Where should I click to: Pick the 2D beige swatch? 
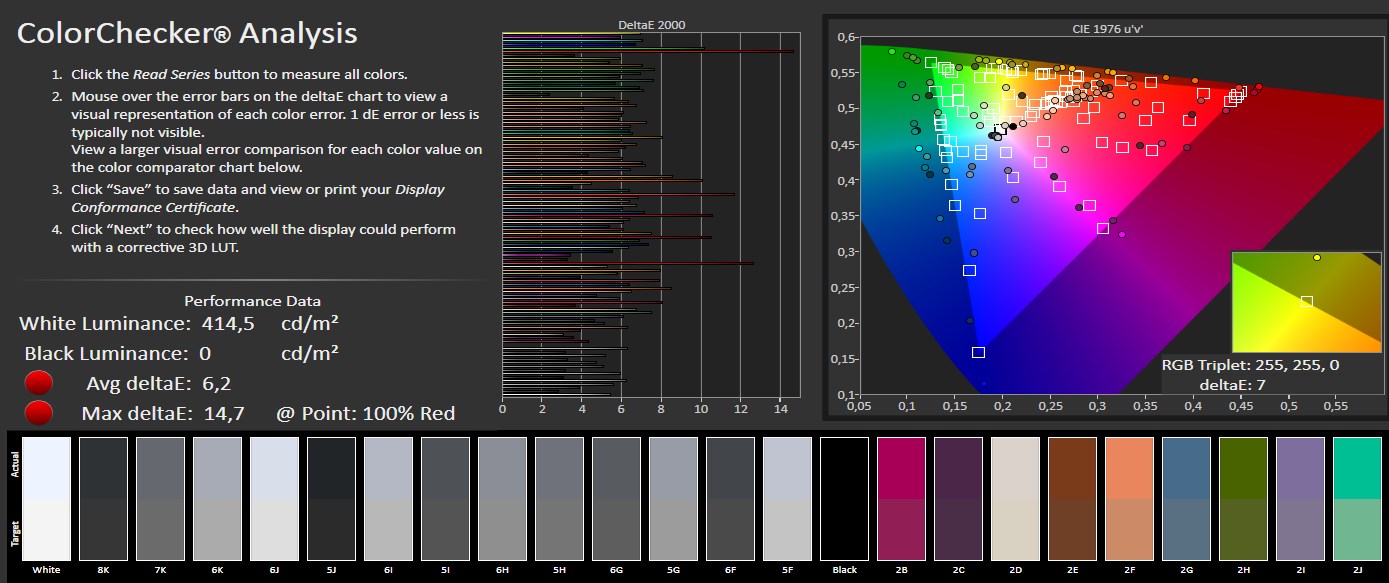(1015, 498)
